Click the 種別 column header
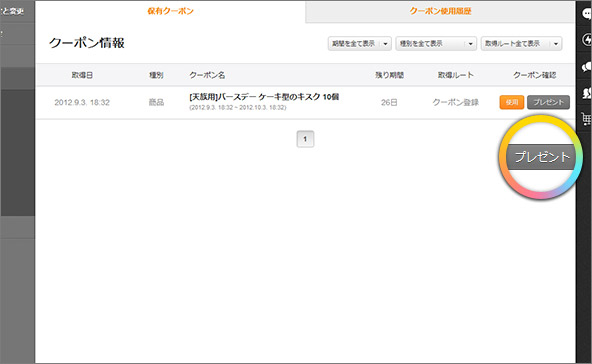 point(156,75)
